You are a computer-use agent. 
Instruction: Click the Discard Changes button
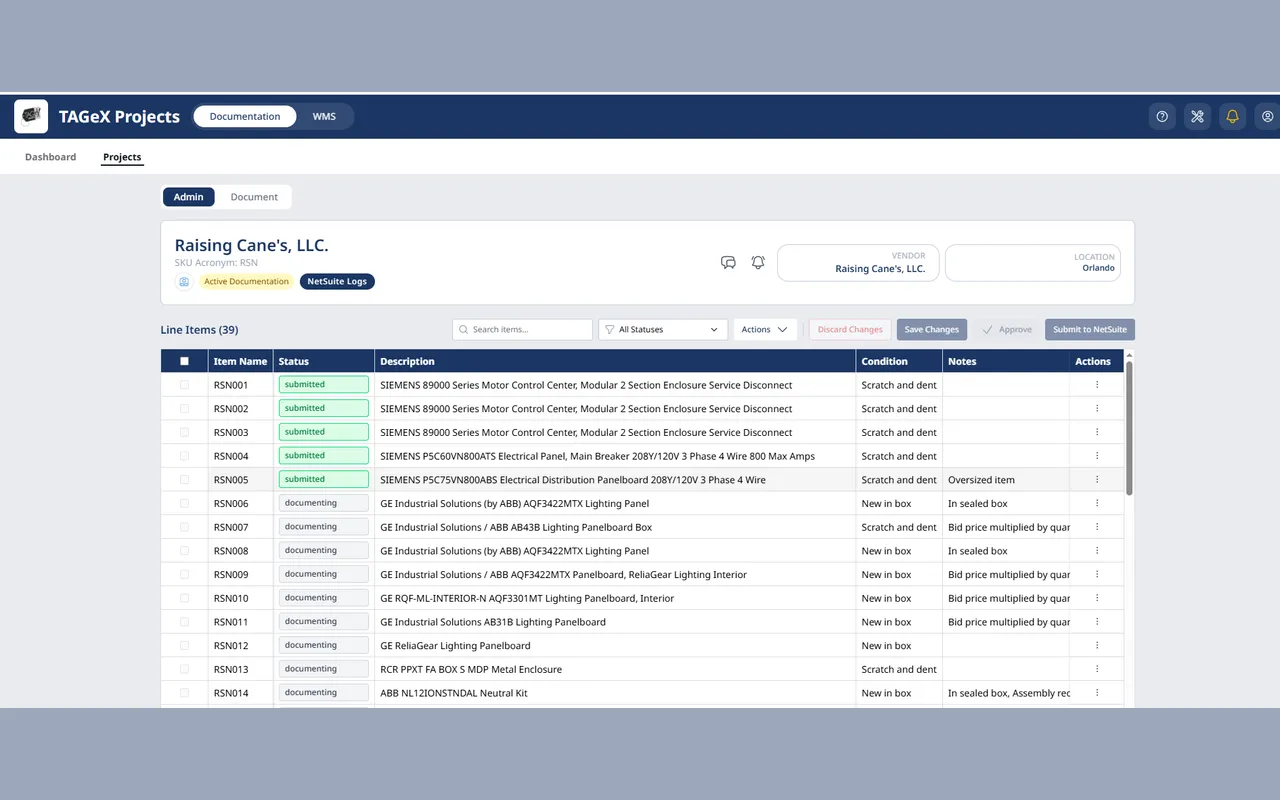coord(851,329)
